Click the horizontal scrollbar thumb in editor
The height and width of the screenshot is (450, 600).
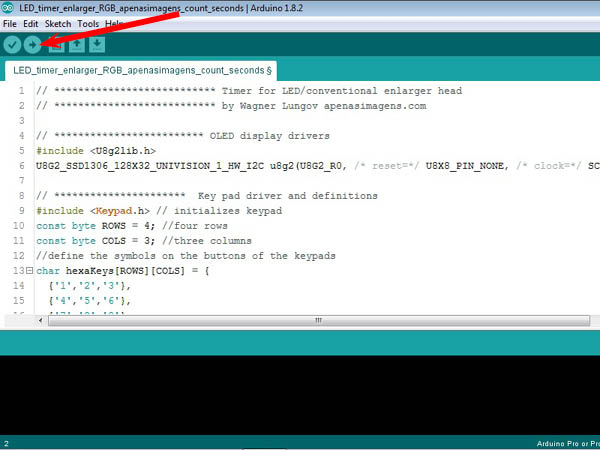click(319, 320)
